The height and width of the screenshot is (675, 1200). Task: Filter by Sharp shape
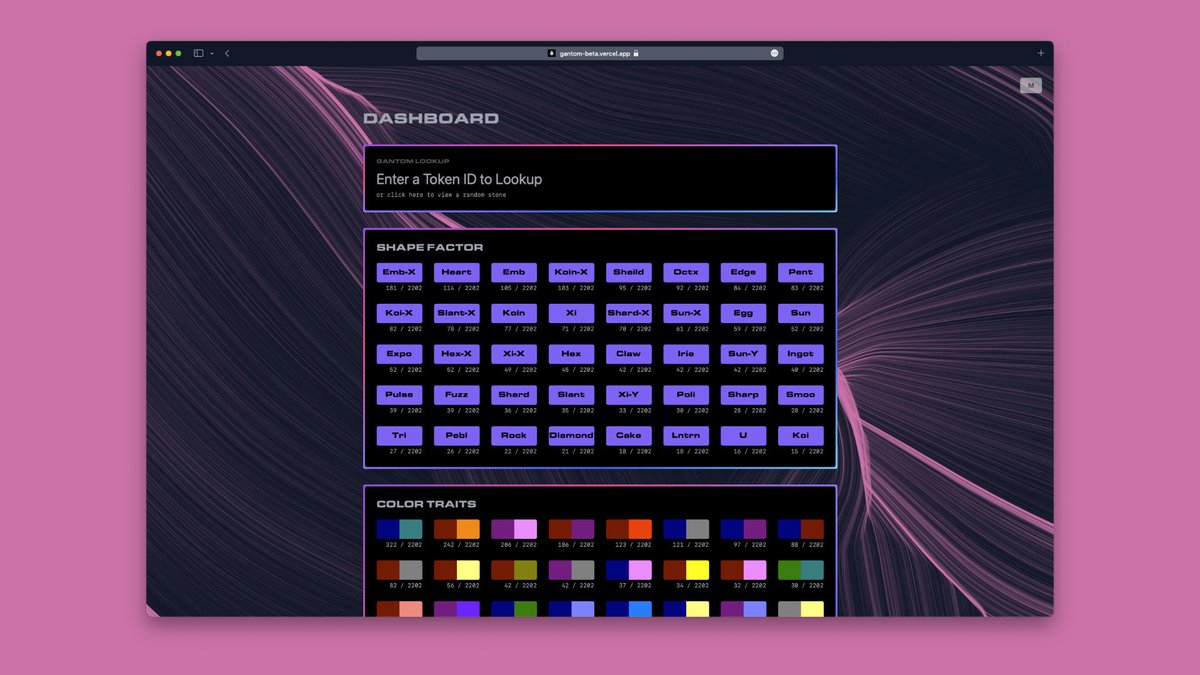(743, 395)
